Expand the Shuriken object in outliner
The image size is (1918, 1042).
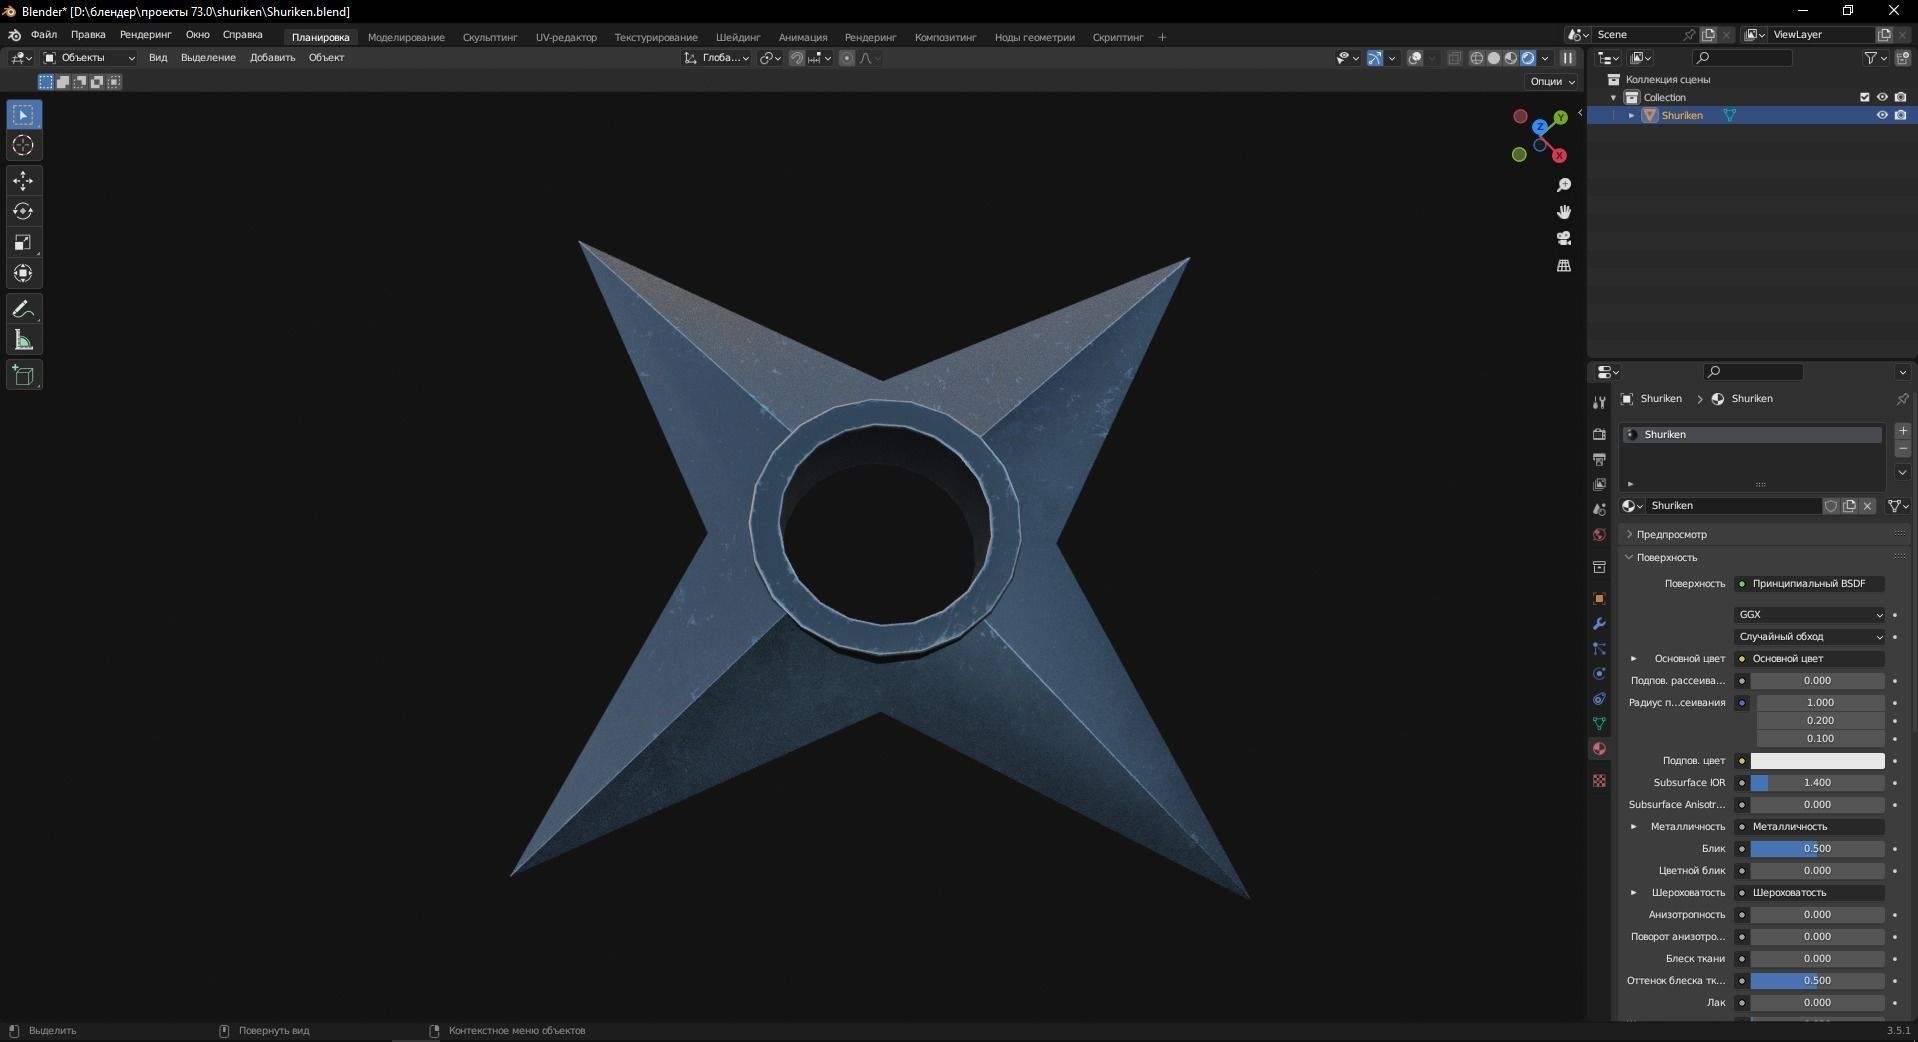pyautogui.click(x=1632, y=116)
